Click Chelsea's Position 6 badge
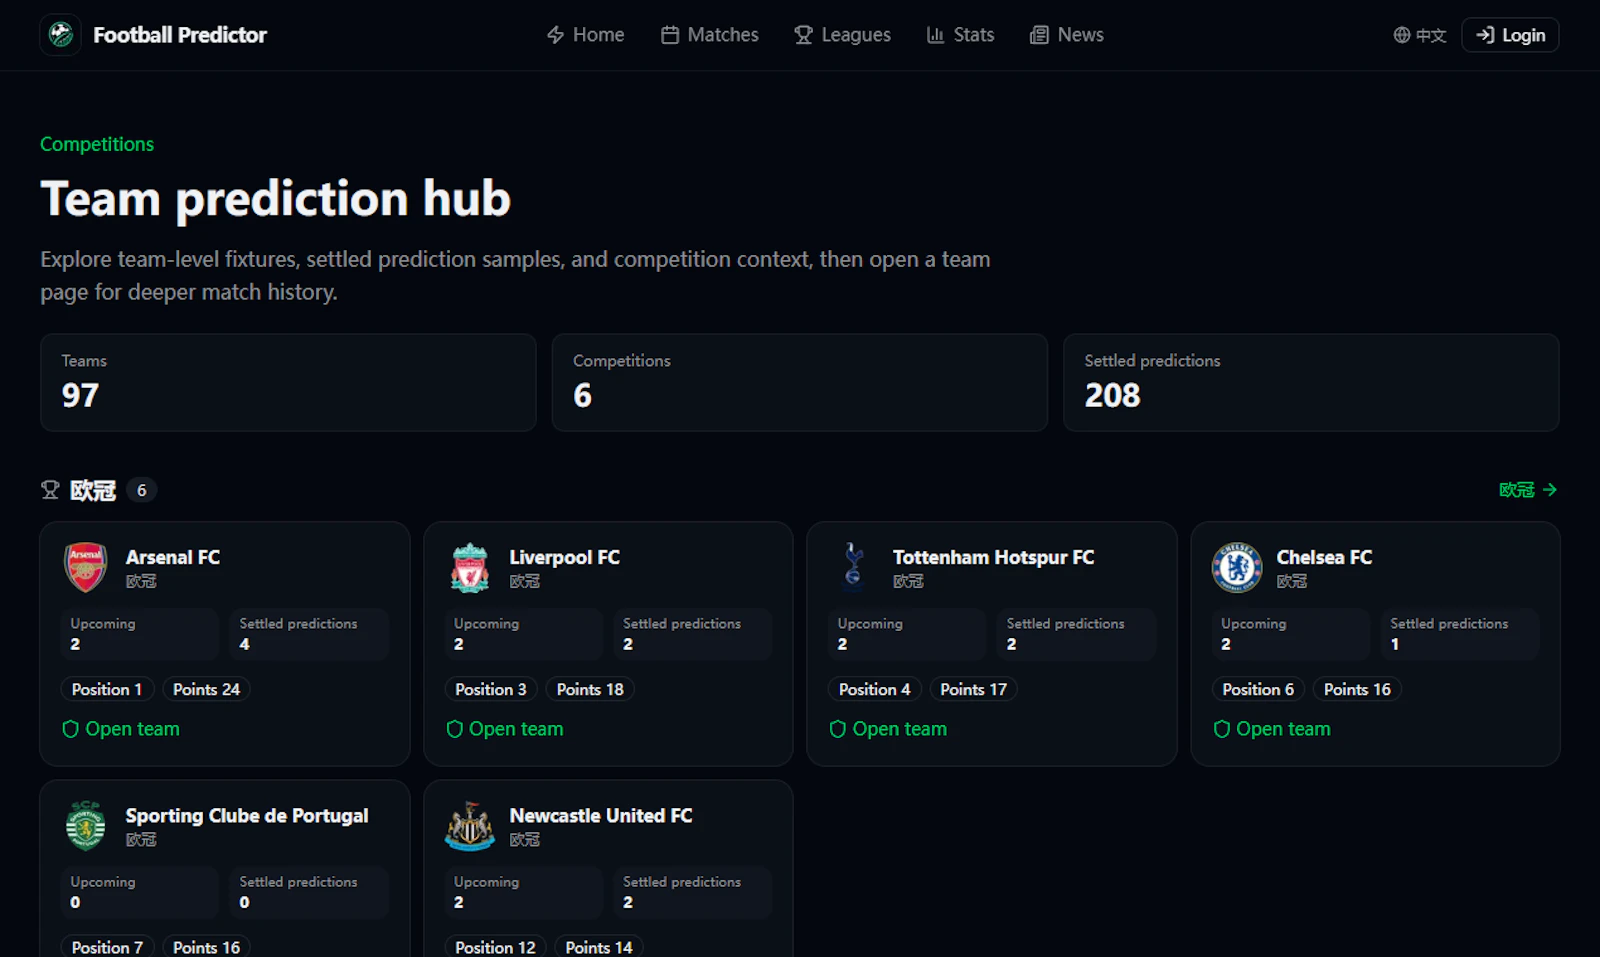 coord(1258,689)
